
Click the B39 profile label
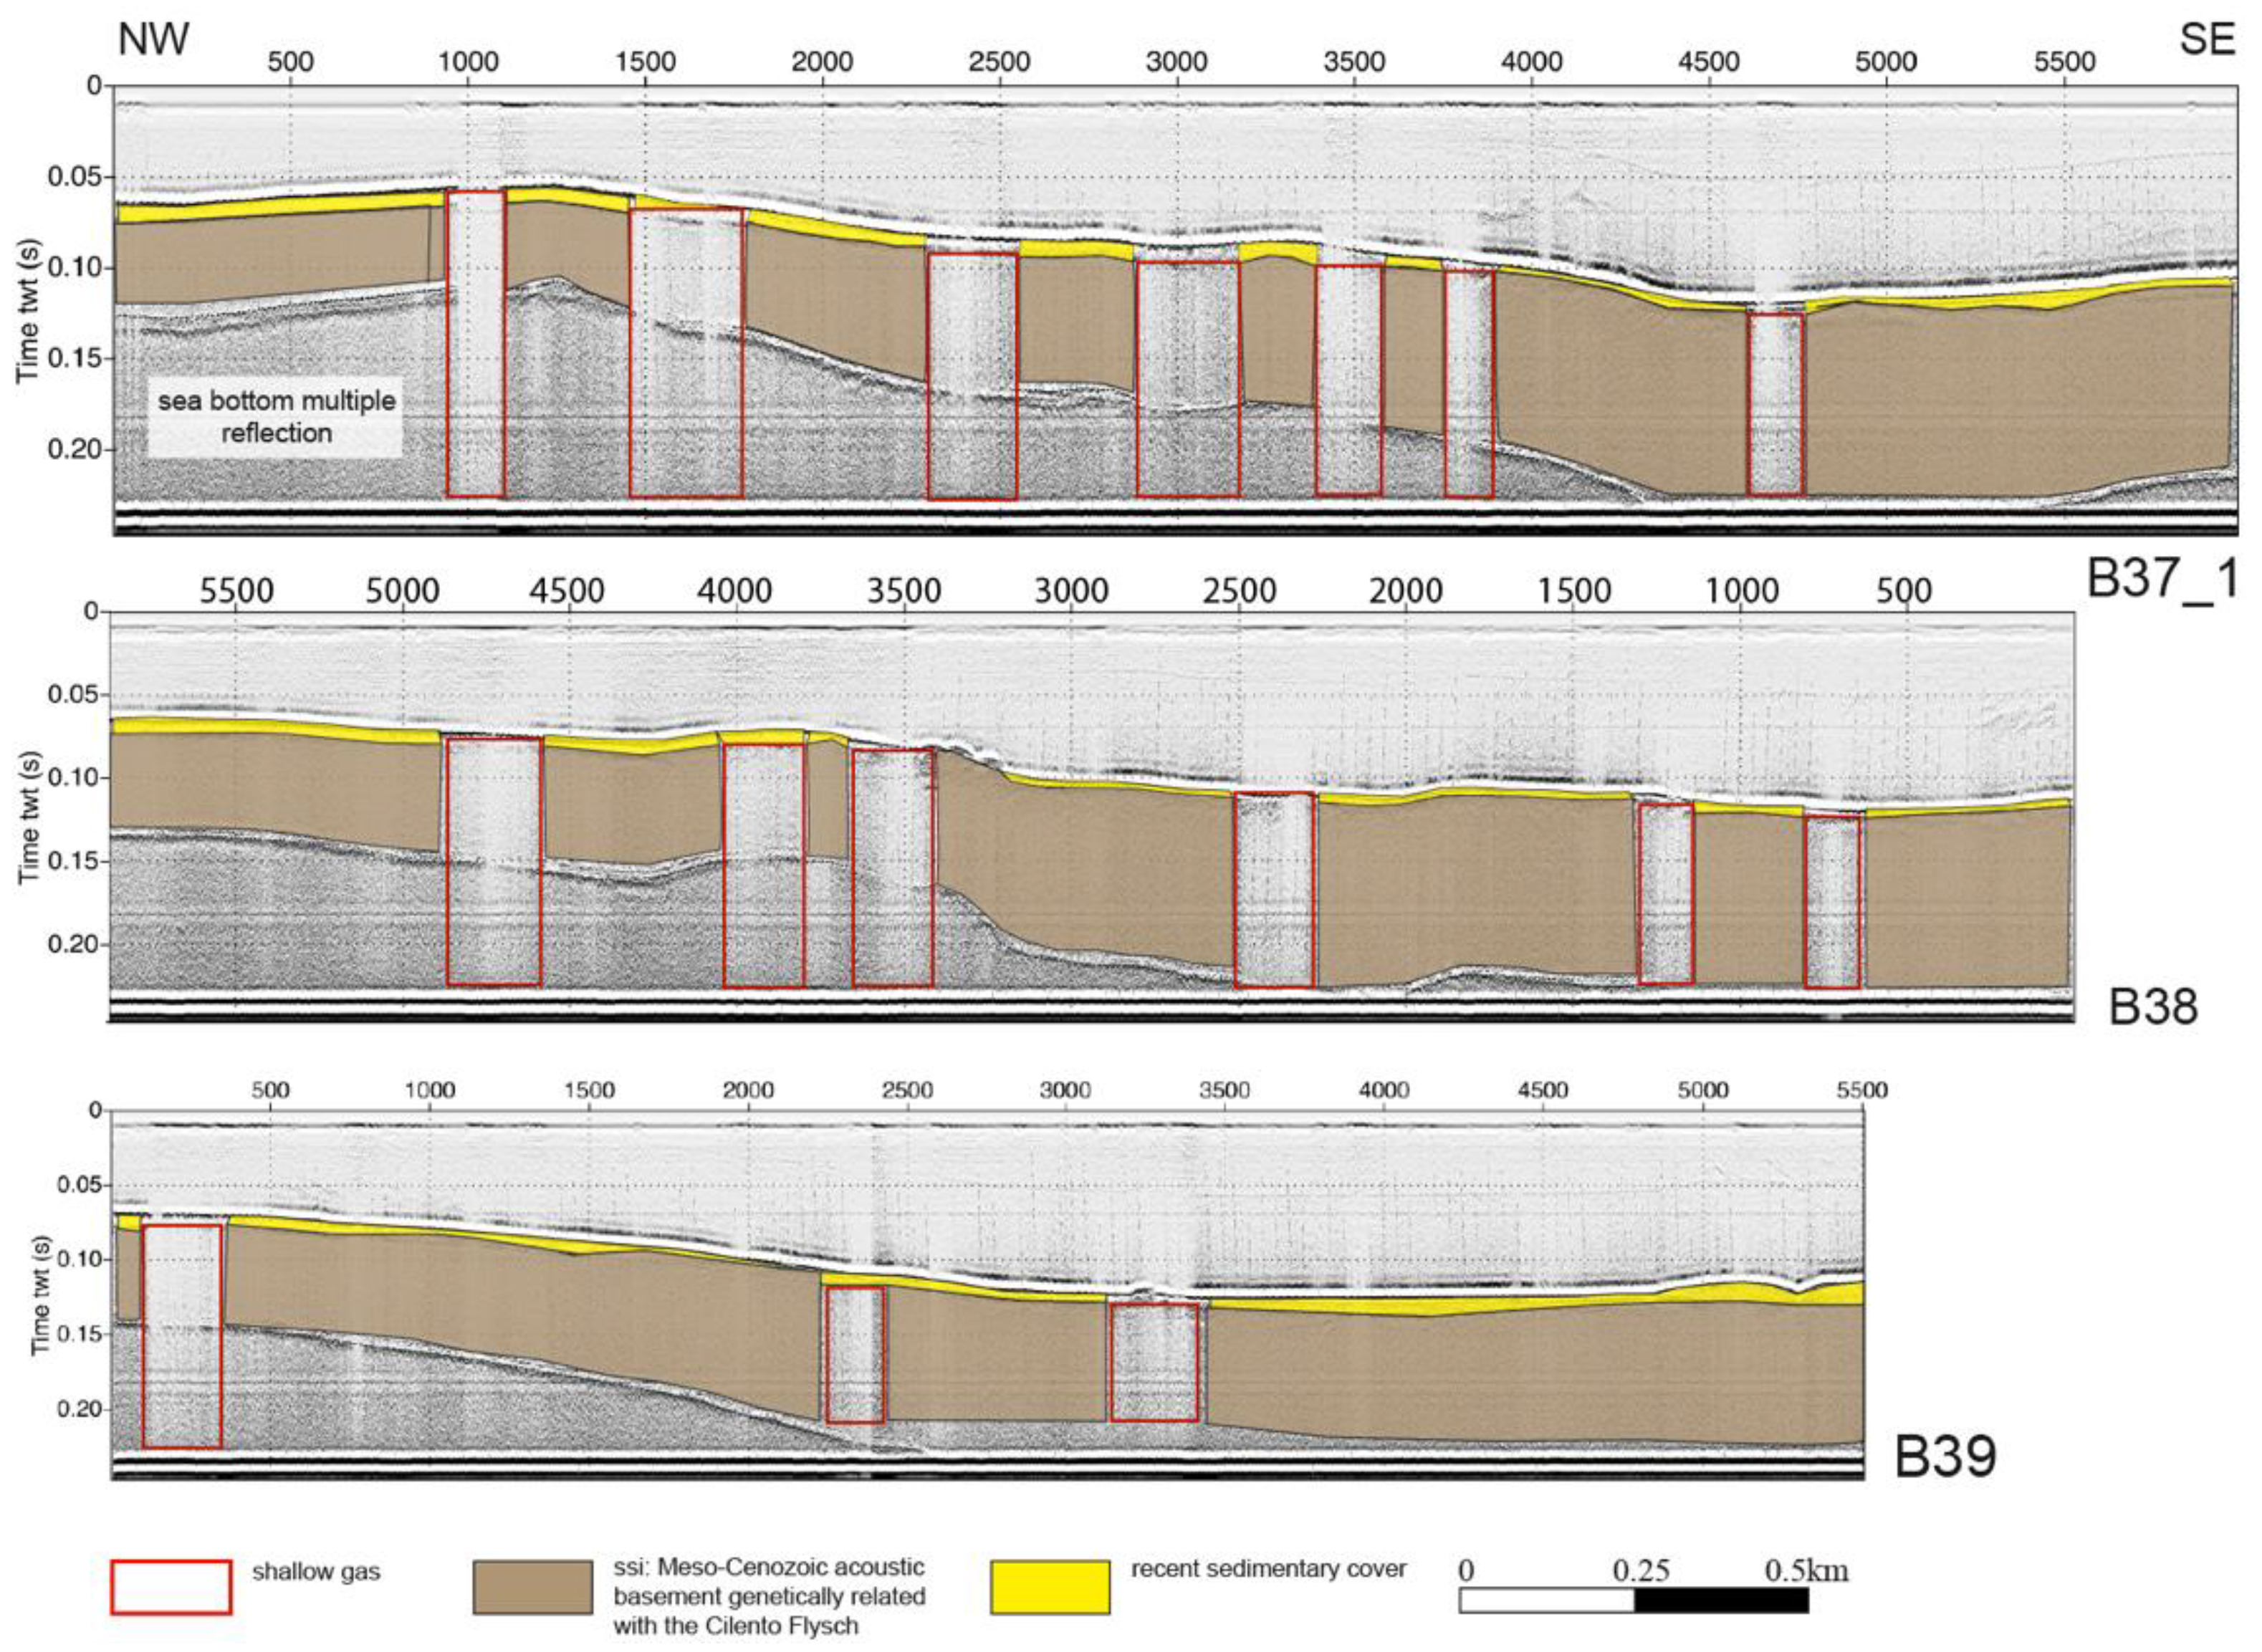coord(1945,1456)
